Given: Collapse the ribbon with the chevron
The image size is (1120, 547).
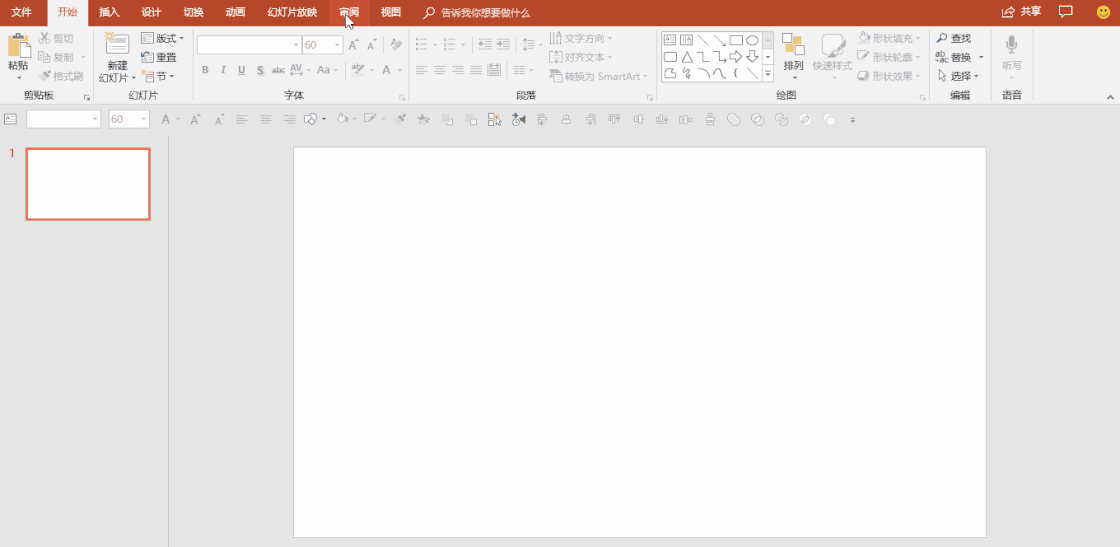Looking at the screenshot, I should (x=1110, y=96).
